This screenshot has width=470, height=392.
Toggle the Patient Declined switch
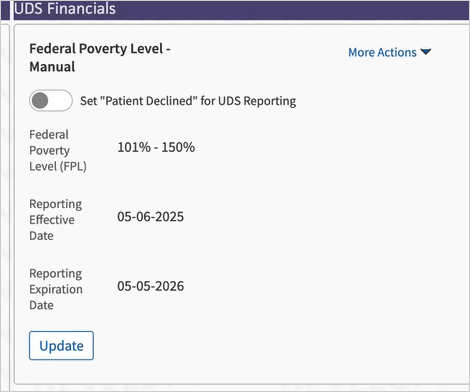(51, 100)
